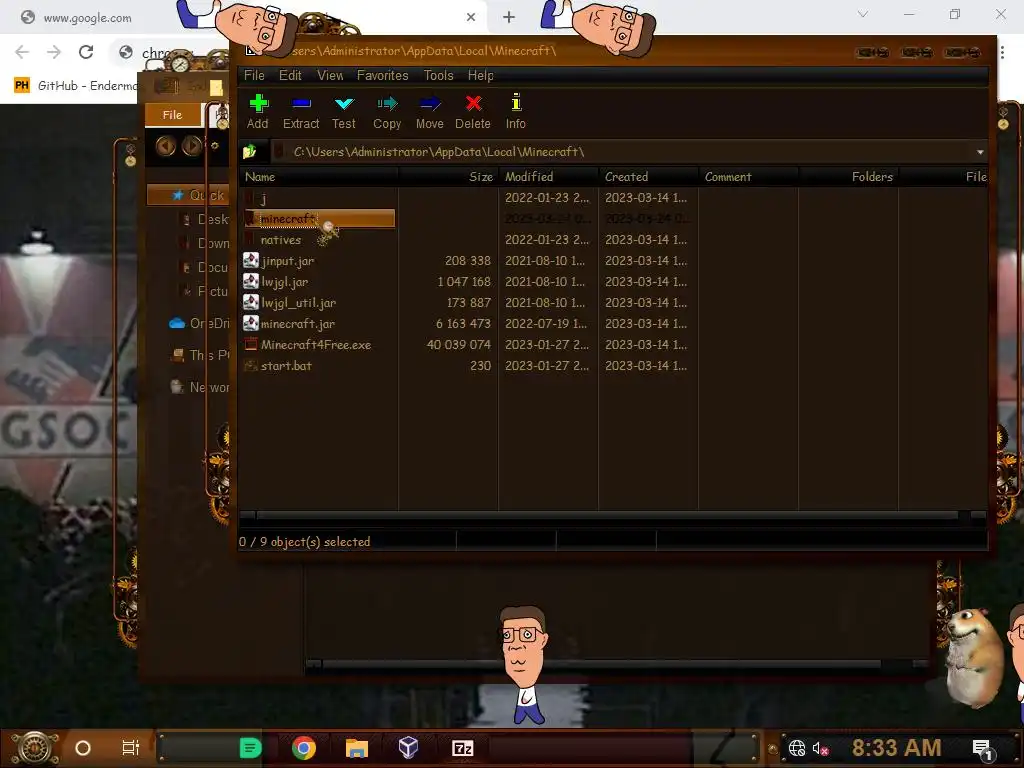1024x768 pixels.
Task: Open a new Chrome tab
Action: 509,18
